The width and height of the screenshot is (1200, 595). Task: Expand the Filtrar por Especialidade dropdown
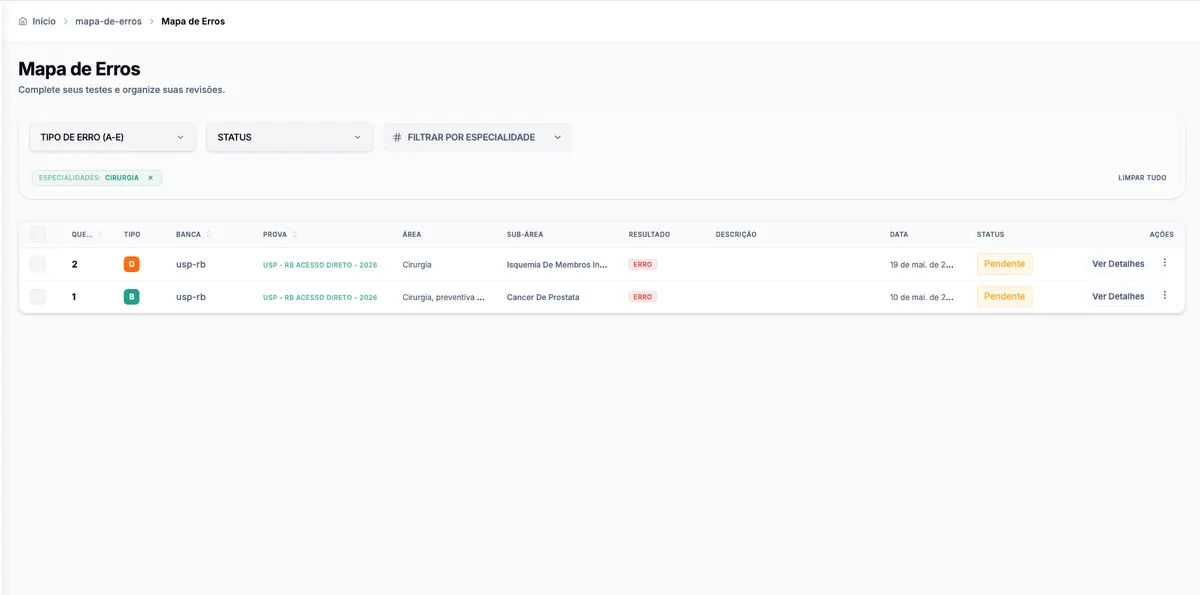tap(478, 137)
